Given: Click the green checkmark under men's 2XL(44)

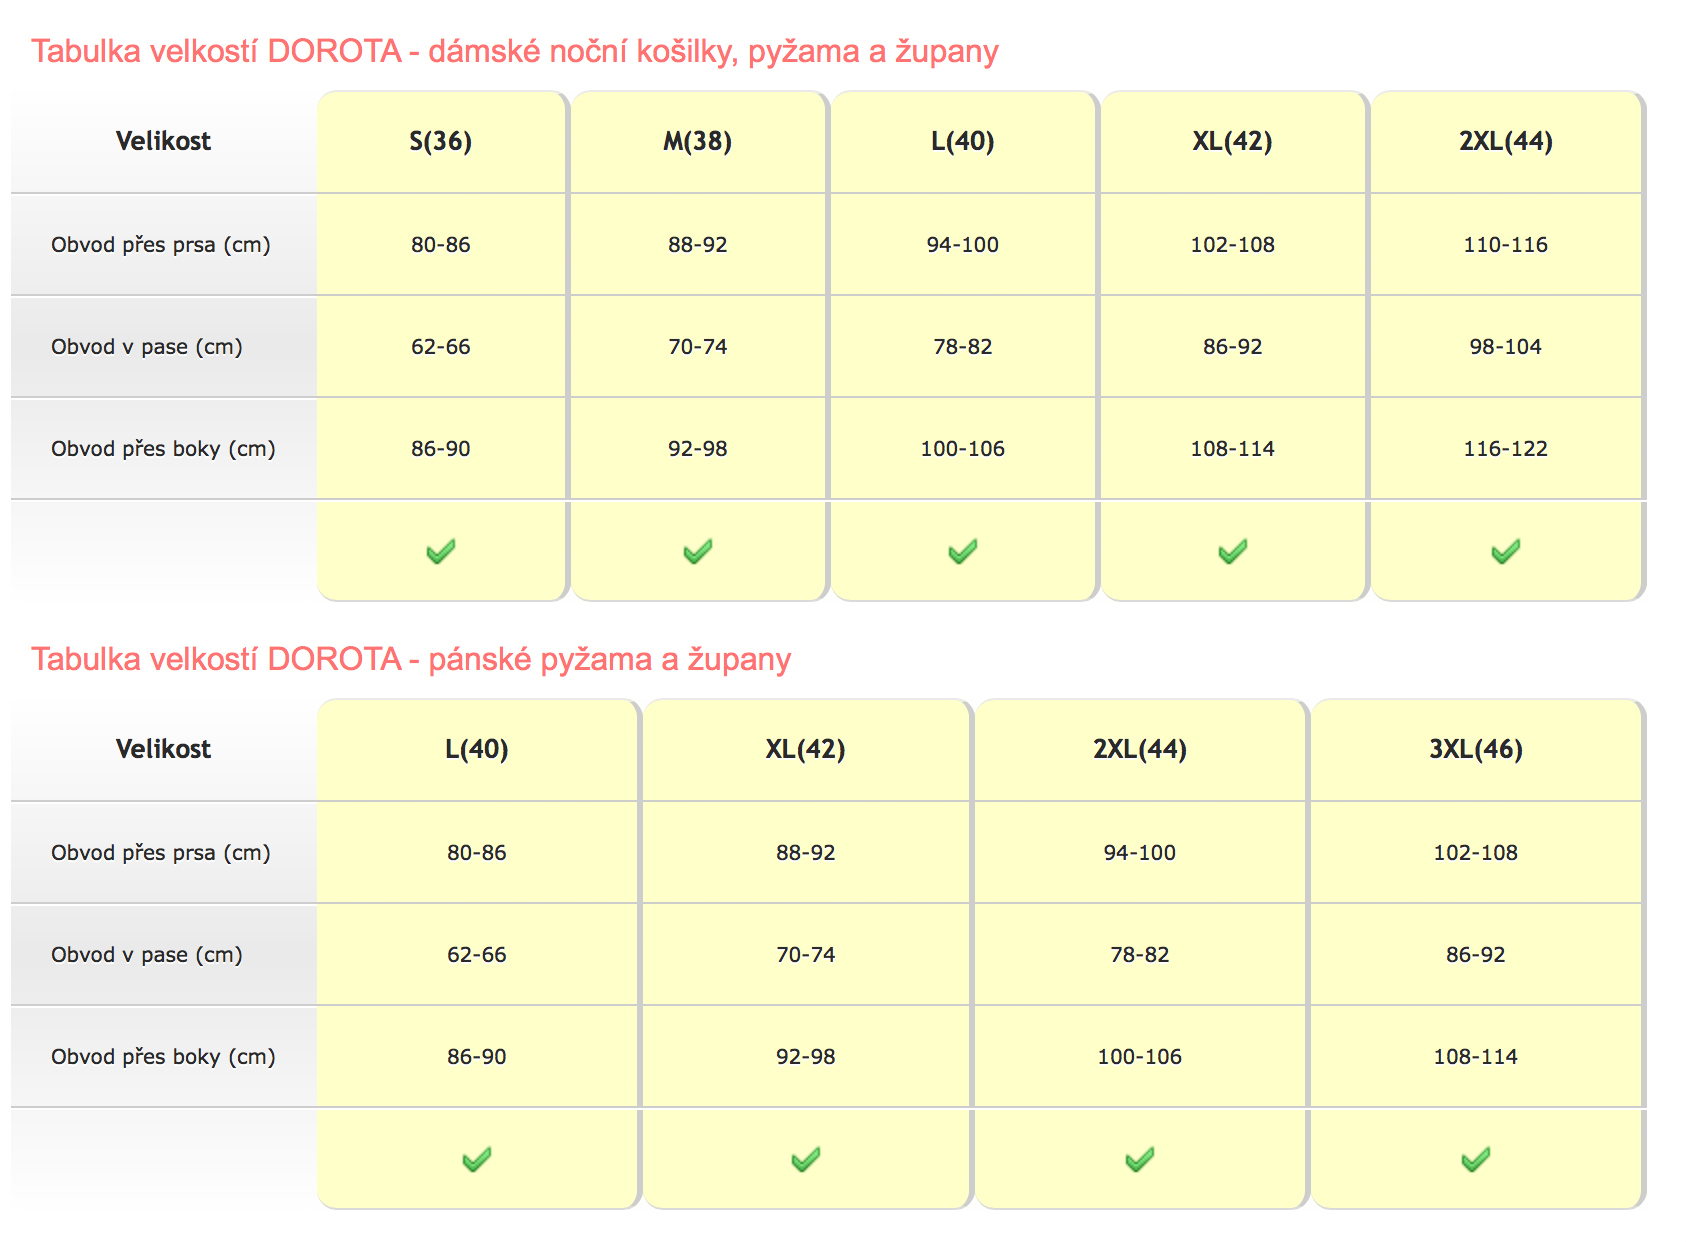Looking at the screenshot, I should point(1140,1160).
